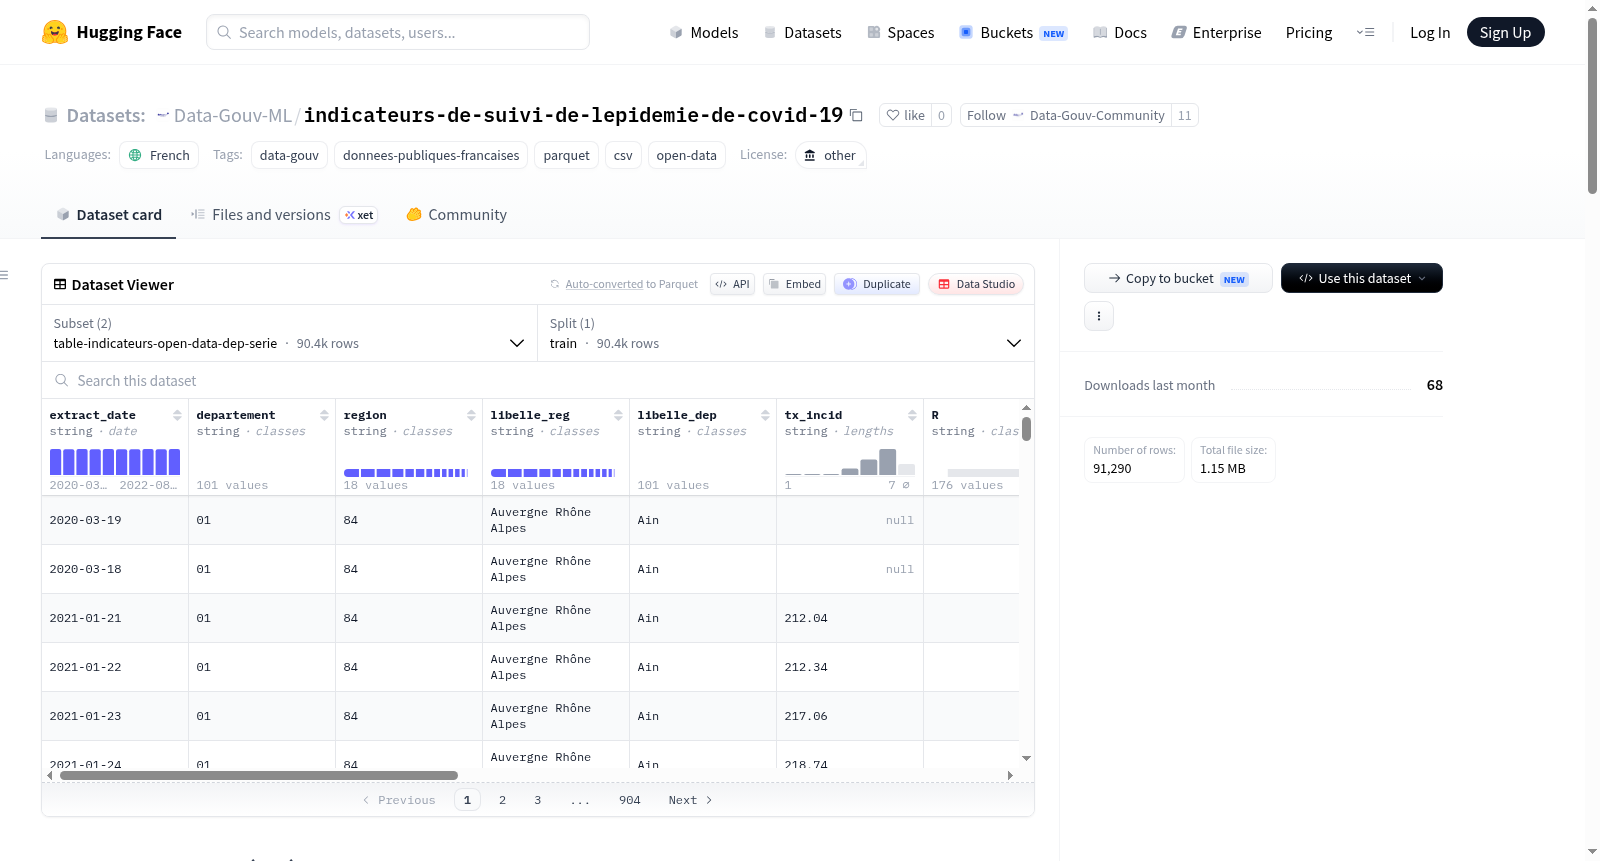Click Log In
The width and height of the screenshot is (1600, 861).
tap(1430, 32)
